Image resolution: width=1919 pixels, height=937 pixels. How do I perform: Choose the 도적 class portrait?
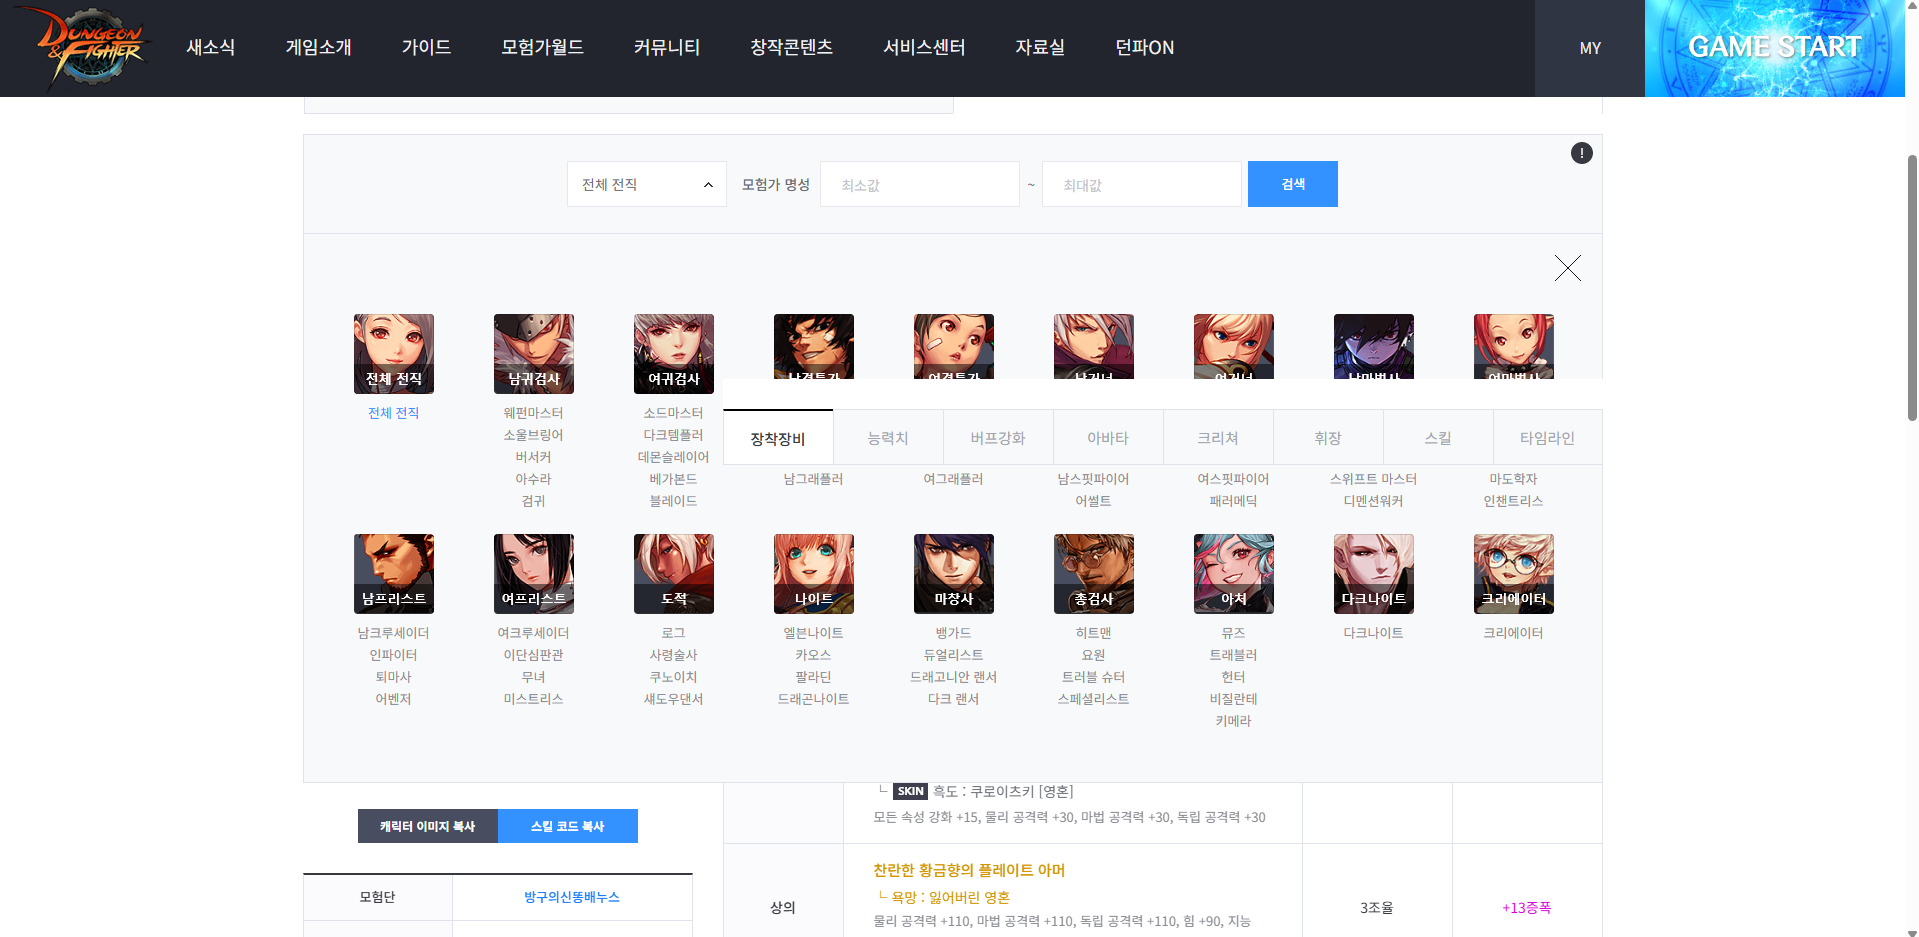[673, 573]
